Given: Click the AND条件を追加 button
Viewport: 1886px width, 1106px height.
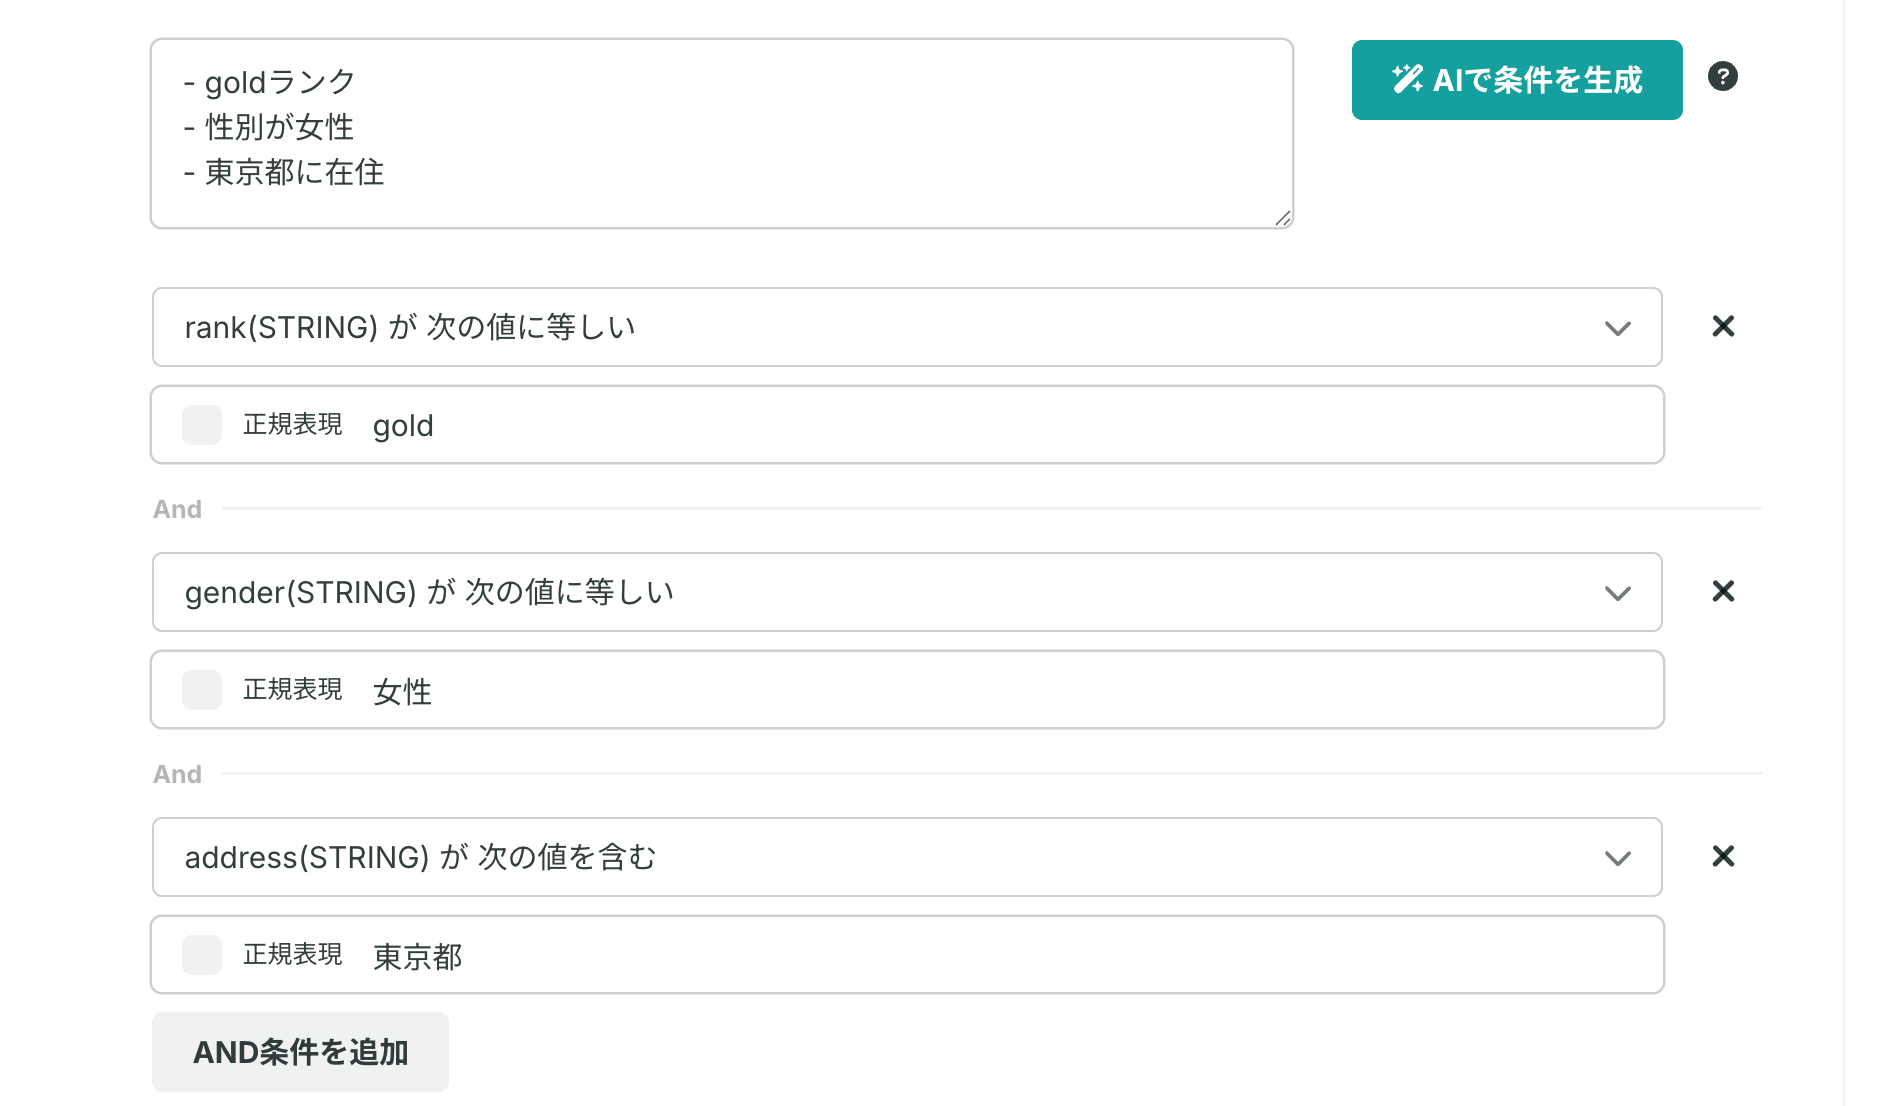Looking at the screenshot, I should click(300, 1052).
